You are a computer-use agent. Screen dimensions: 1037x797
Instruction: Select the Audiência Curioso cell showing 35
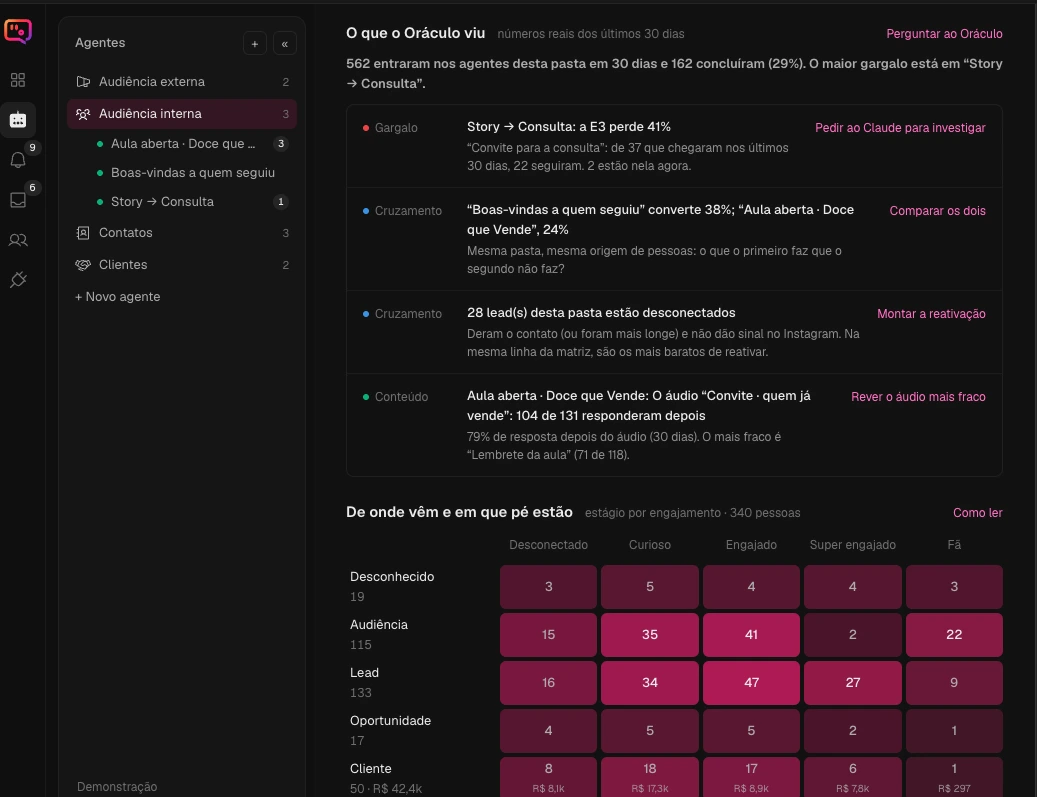coord(649,635)
